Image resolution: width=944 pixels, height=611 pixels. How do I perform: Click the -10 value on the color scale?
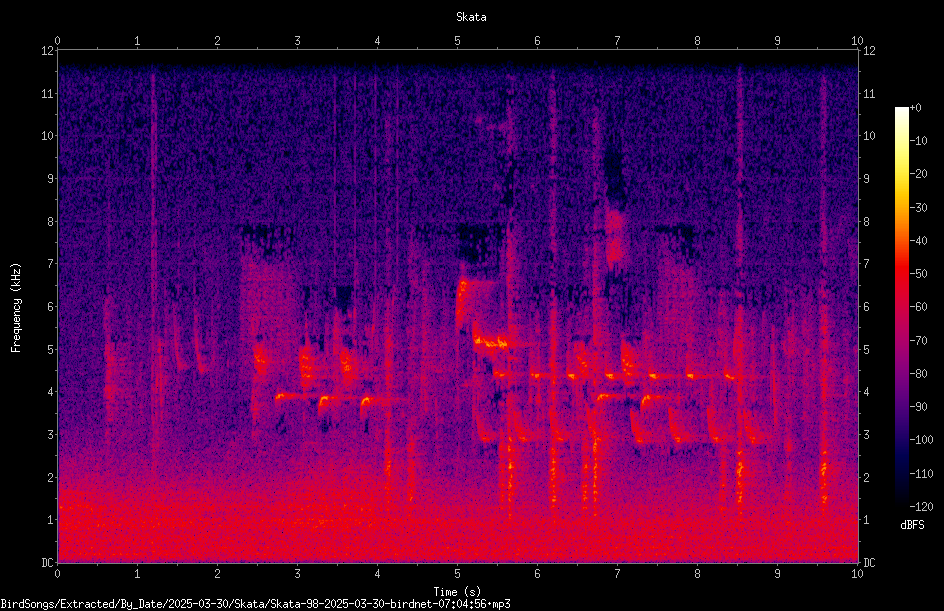[x=918, y=141]
